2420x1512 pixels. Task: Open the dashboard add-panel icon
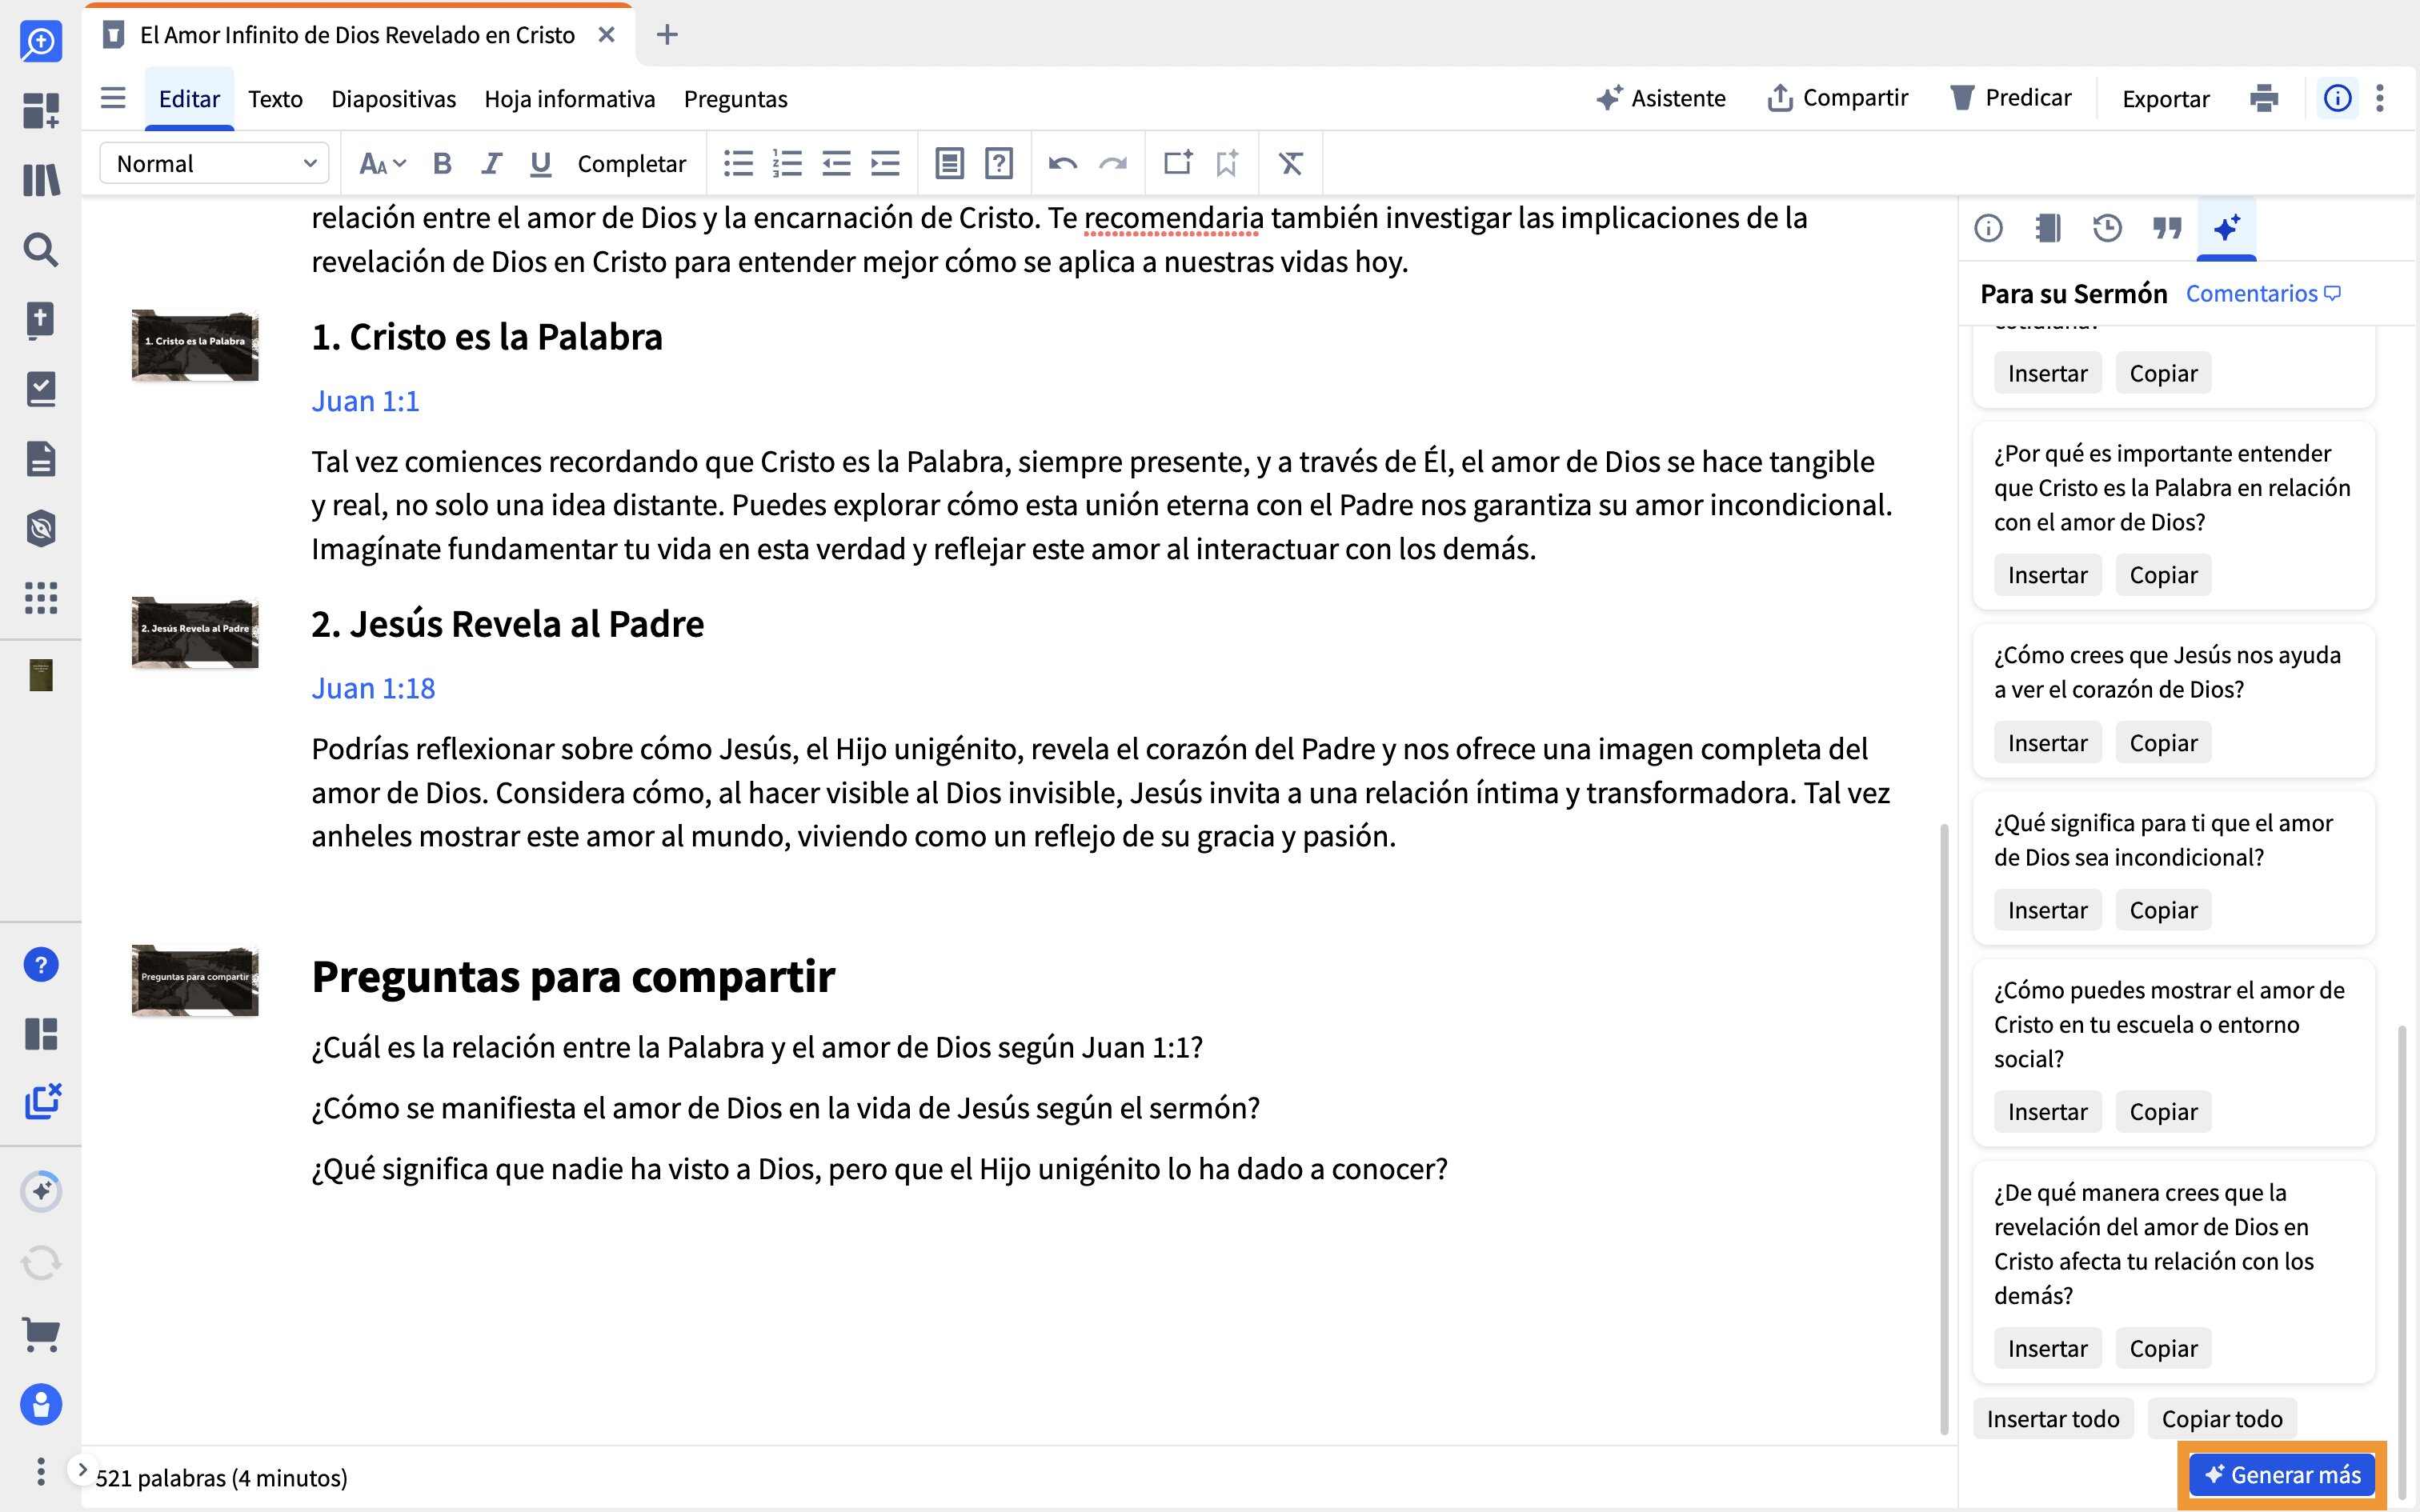click(x=41, y=110)
